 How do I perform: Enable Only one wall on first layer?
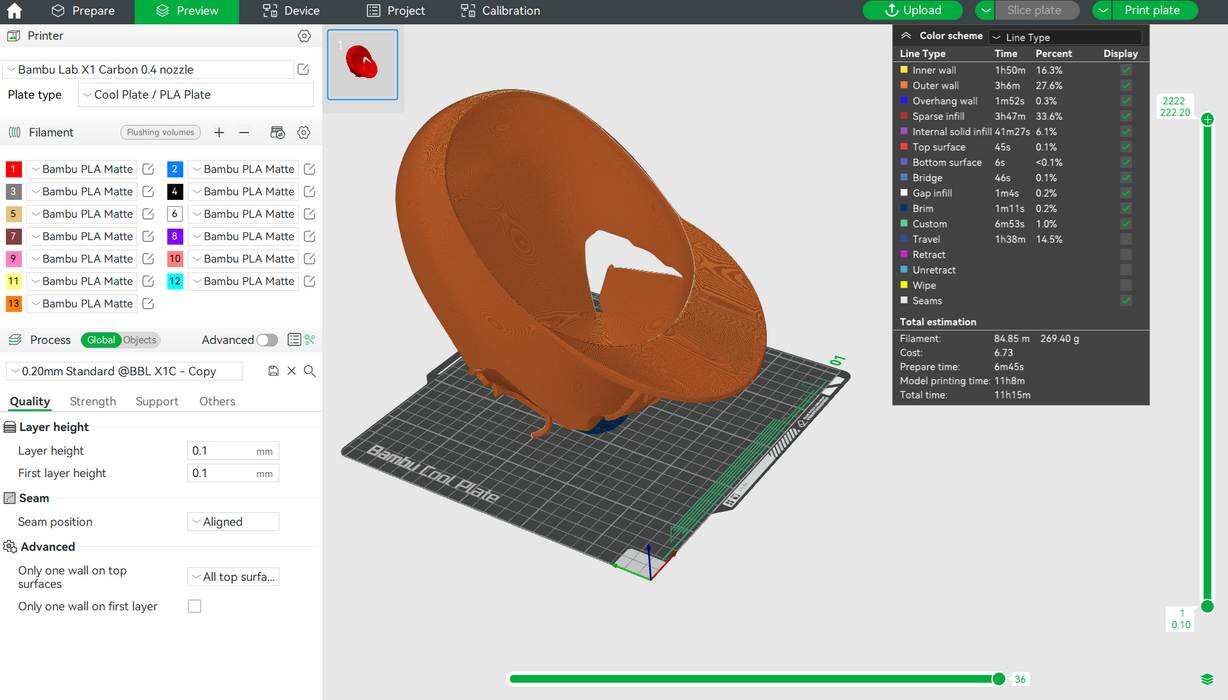coord(194,606)
